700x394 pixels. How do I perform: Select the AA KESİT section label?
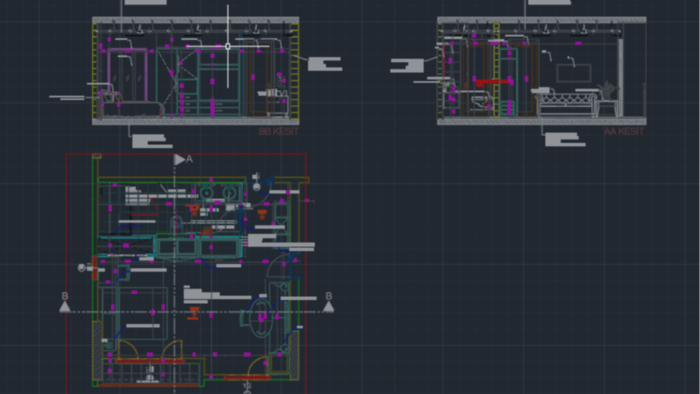tap(624, 132)
